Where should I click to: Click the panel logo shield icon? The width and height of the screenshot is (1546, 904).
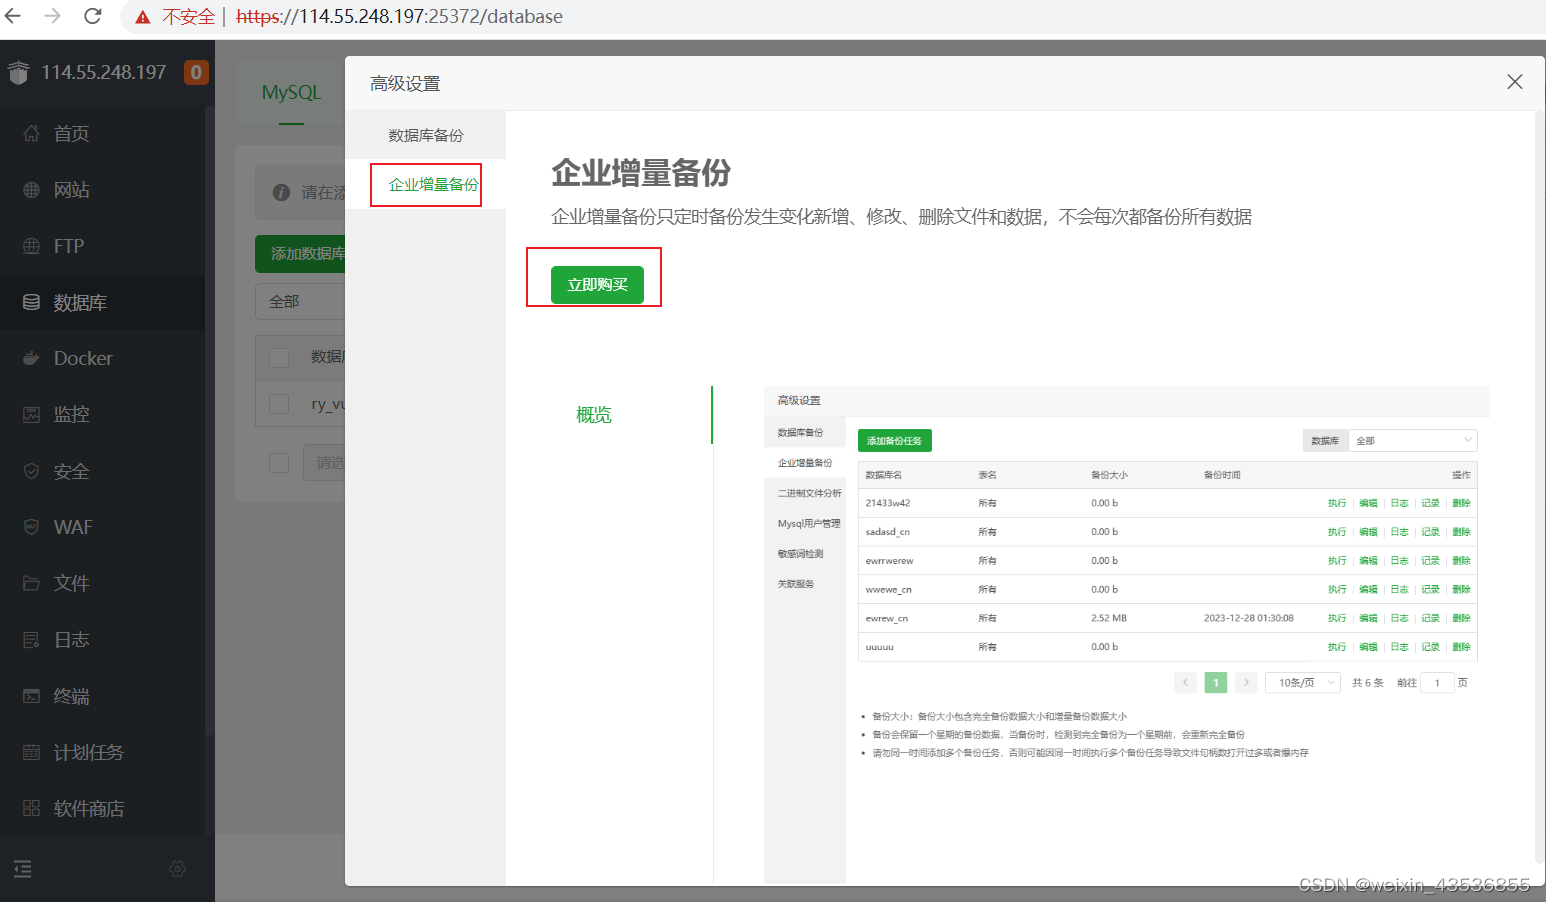19,72
